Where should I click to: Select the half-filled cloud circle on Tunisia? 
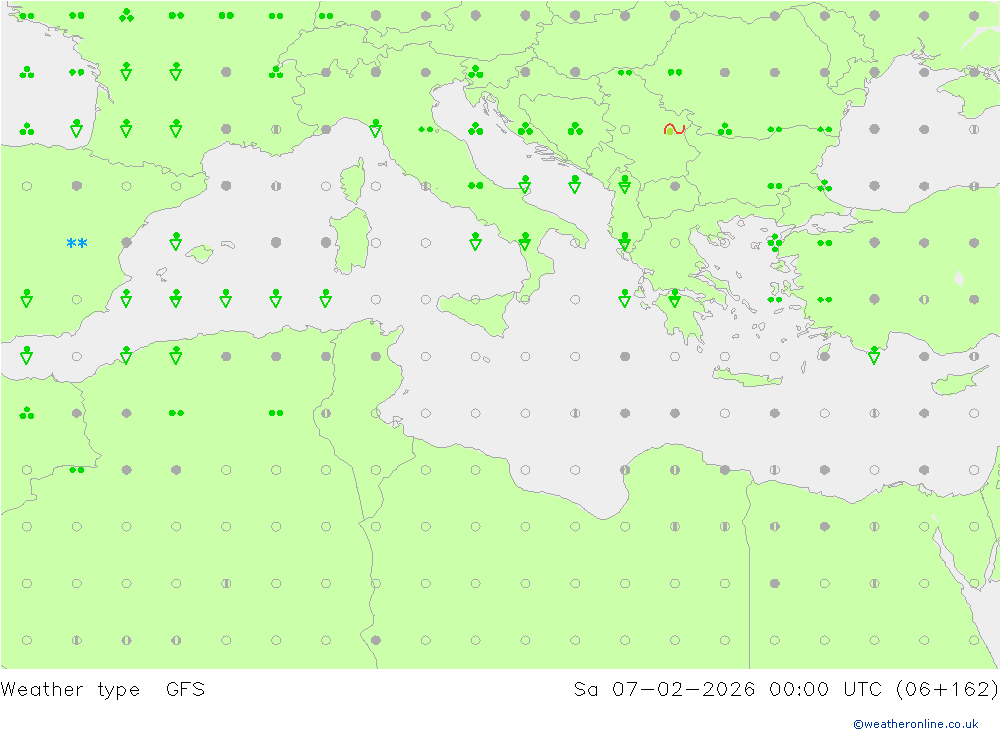coord(326,413)
